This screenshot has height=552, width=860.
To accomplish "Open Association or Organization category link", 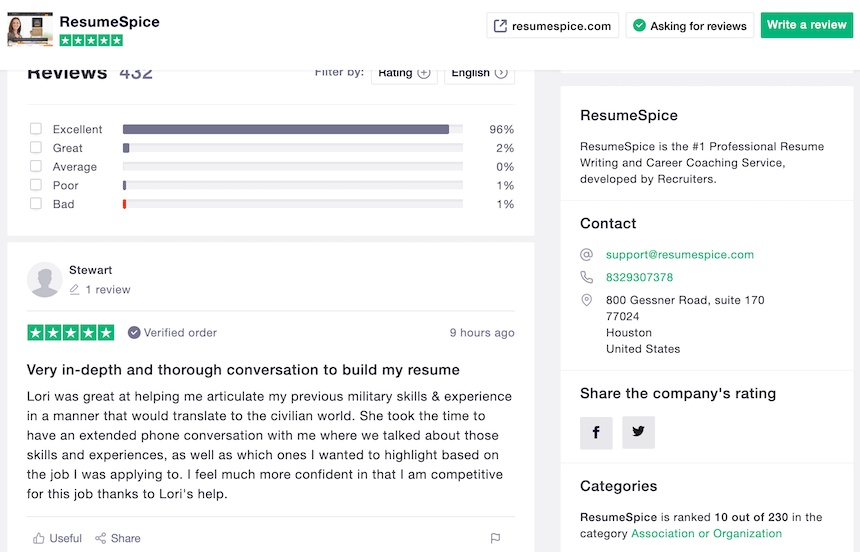I will 706,534.
